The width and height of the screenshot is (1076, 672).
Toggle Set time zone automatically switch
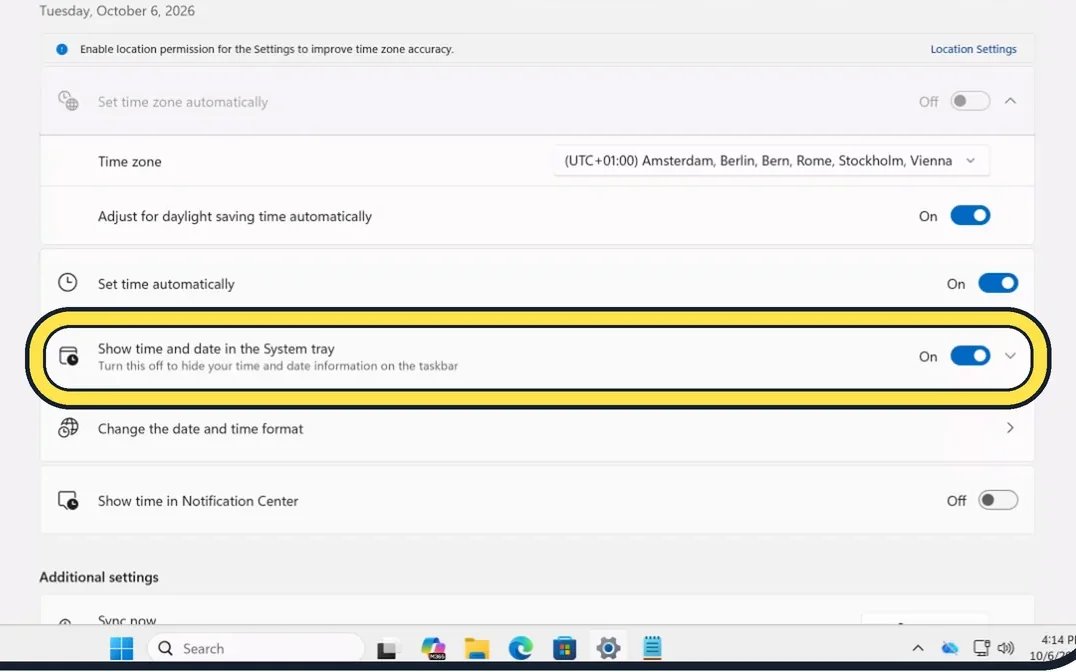[970, 102]
